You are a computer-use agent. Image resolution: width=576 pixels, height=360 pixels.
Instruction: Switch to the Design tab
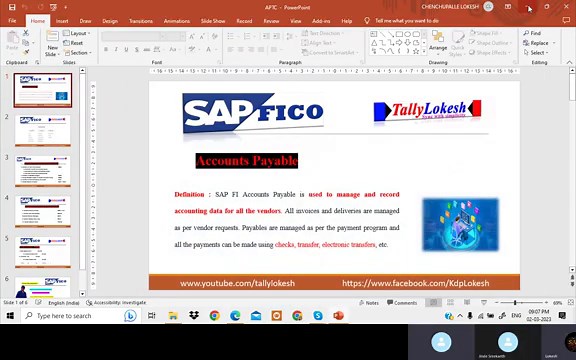tap(110, 21)
